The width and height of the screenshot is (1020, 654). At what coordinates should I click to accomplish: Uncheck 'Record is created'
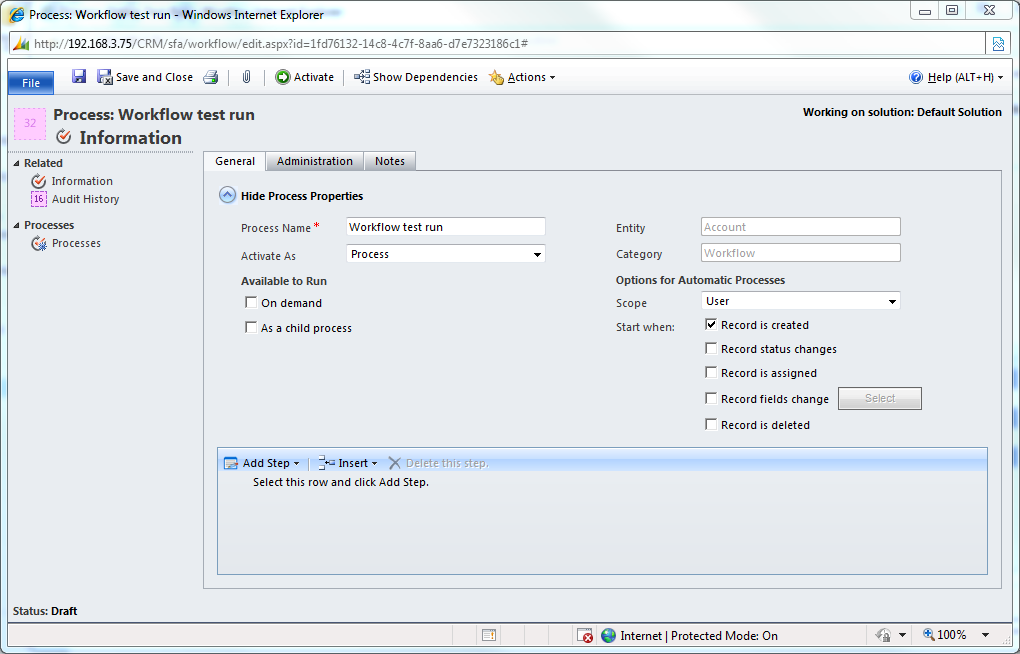(711, 324)
